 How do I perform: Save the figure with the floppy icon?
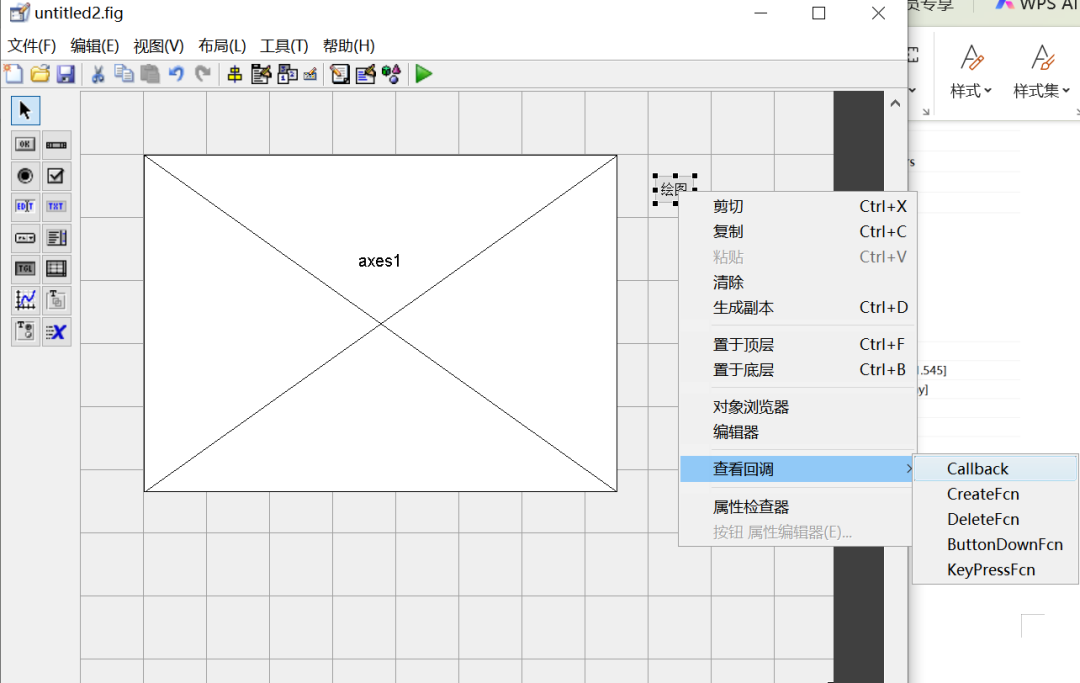pyautogui.click(x=66, y=74)
